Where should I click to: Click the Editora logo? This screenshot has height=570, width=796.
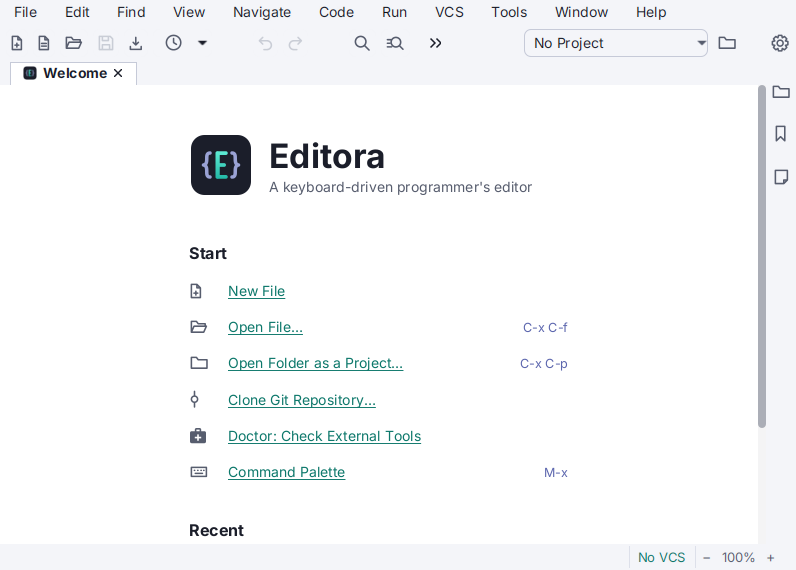(221, 165)
